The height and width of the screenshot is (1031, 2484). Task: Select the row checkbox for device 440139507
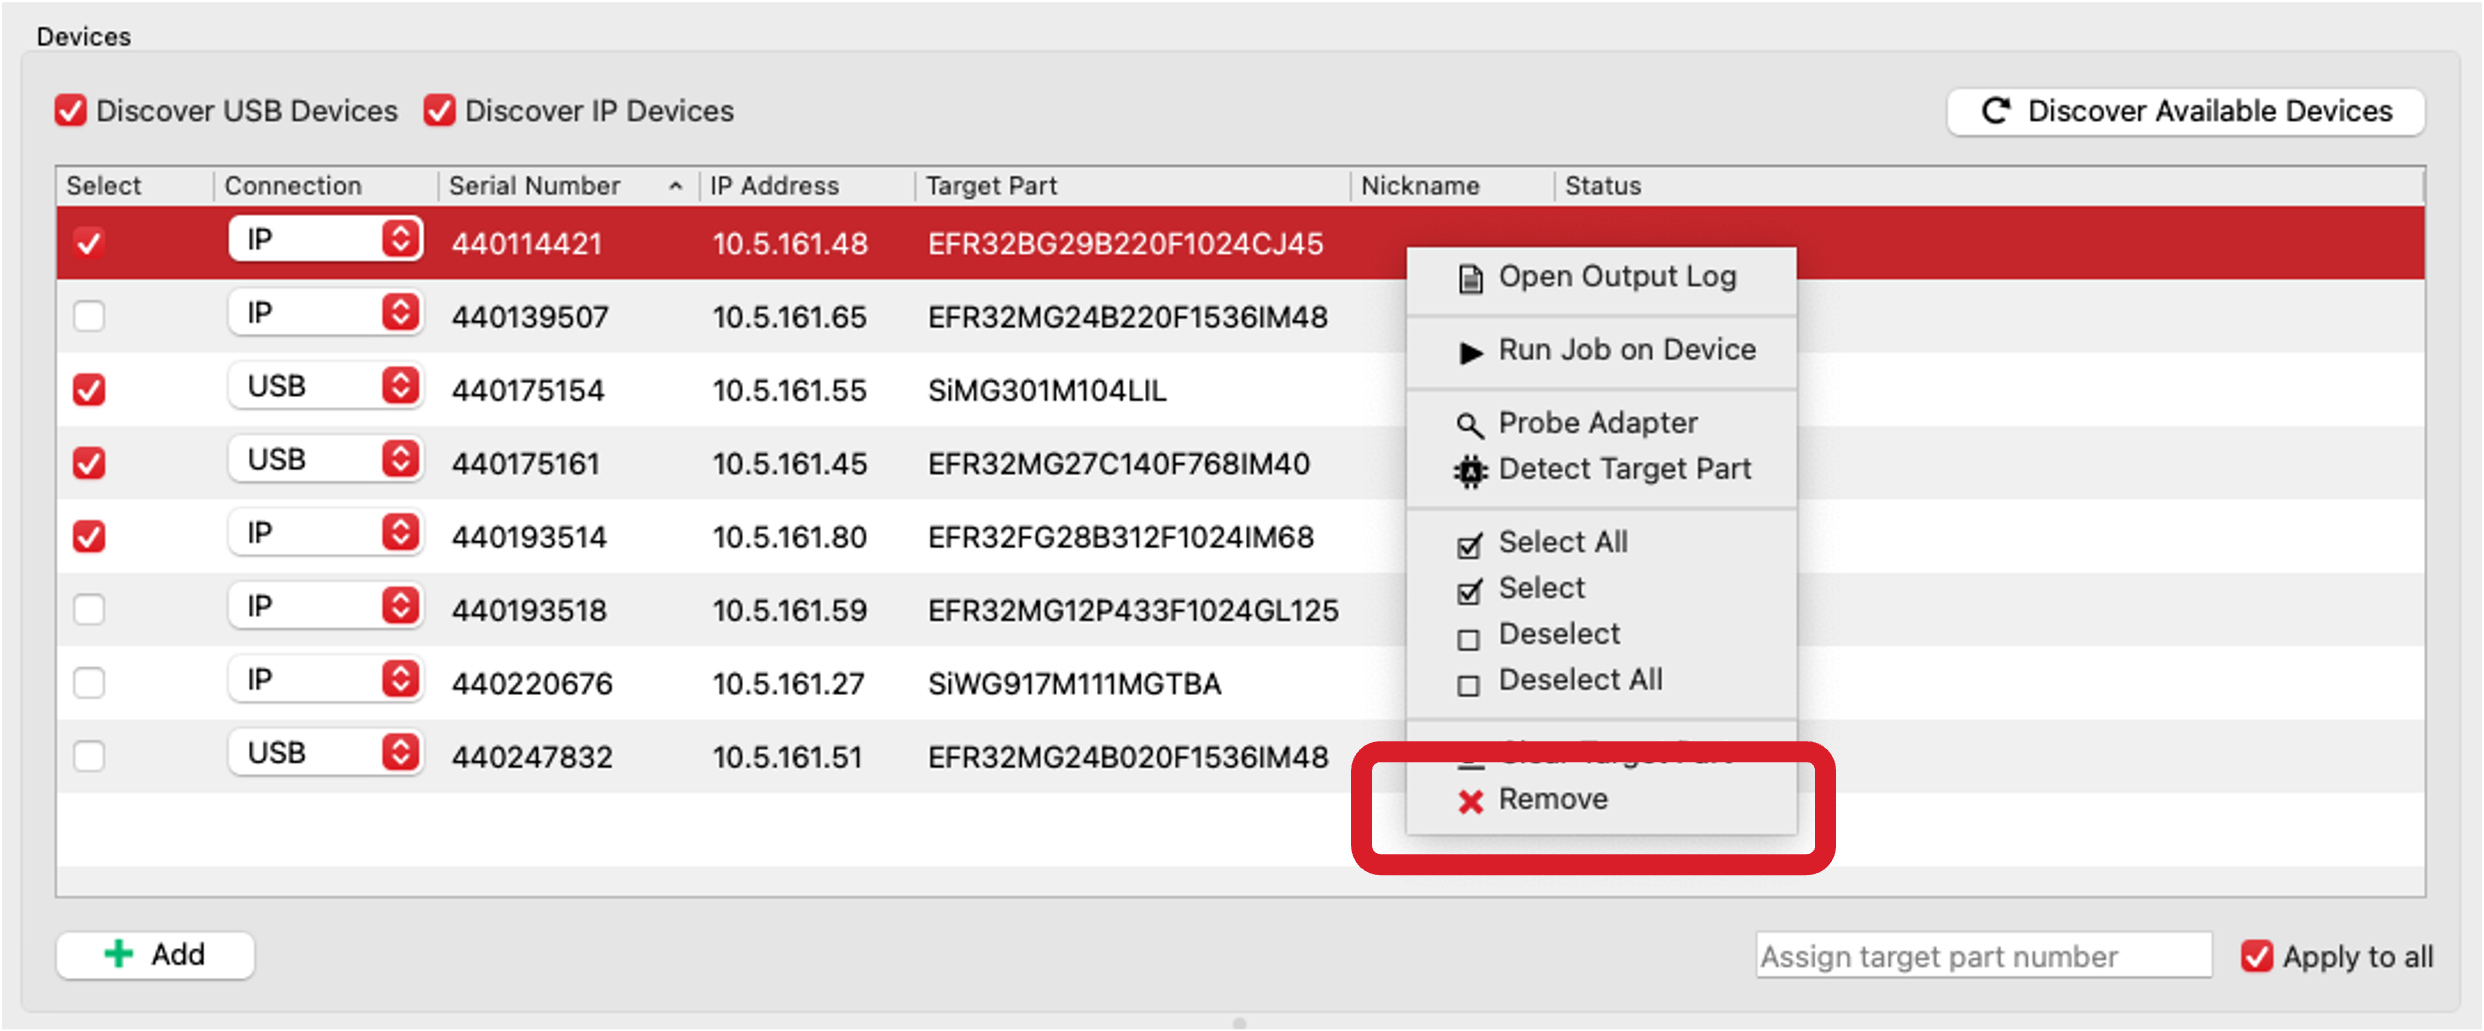pyautogui.click(x=89, y=316)
